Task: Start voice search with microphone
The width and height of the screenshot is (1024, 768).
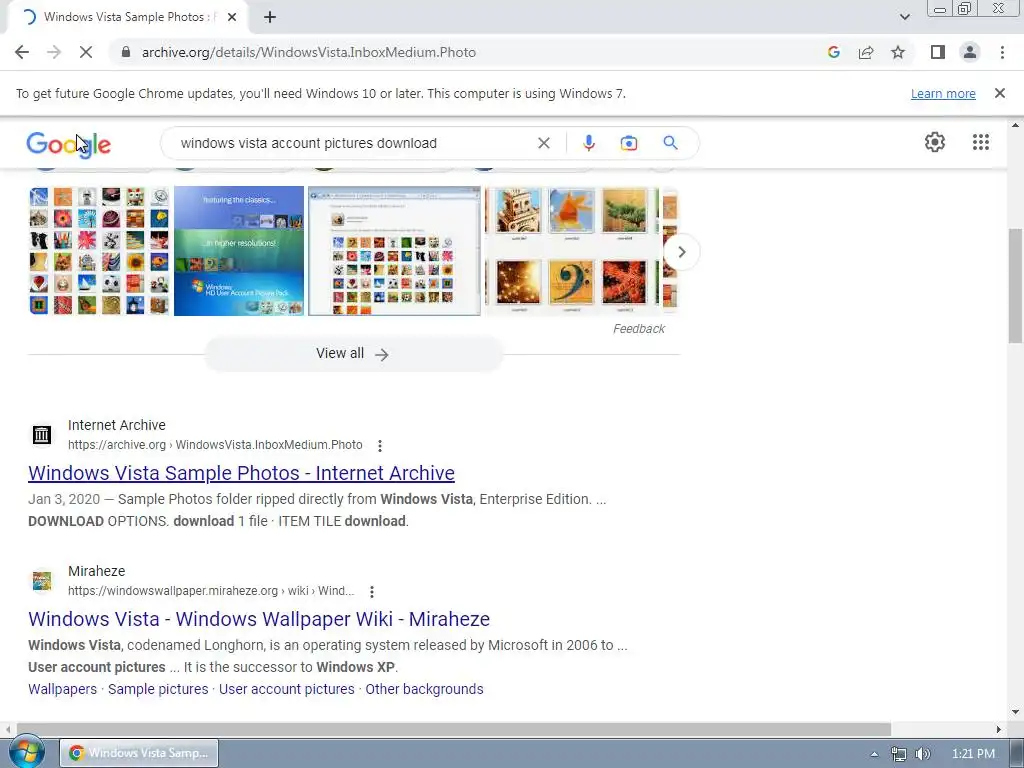Action: click(588, 143)
